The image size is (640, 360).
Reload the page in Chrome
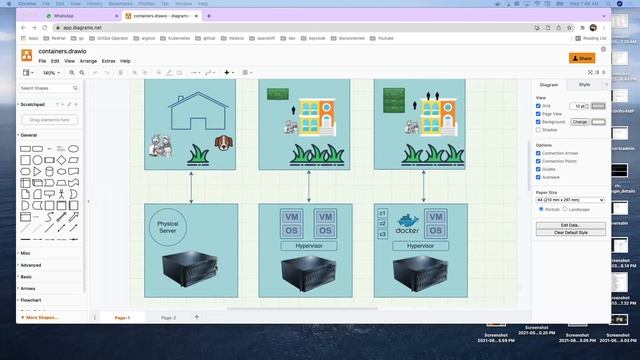coord(44,28)
